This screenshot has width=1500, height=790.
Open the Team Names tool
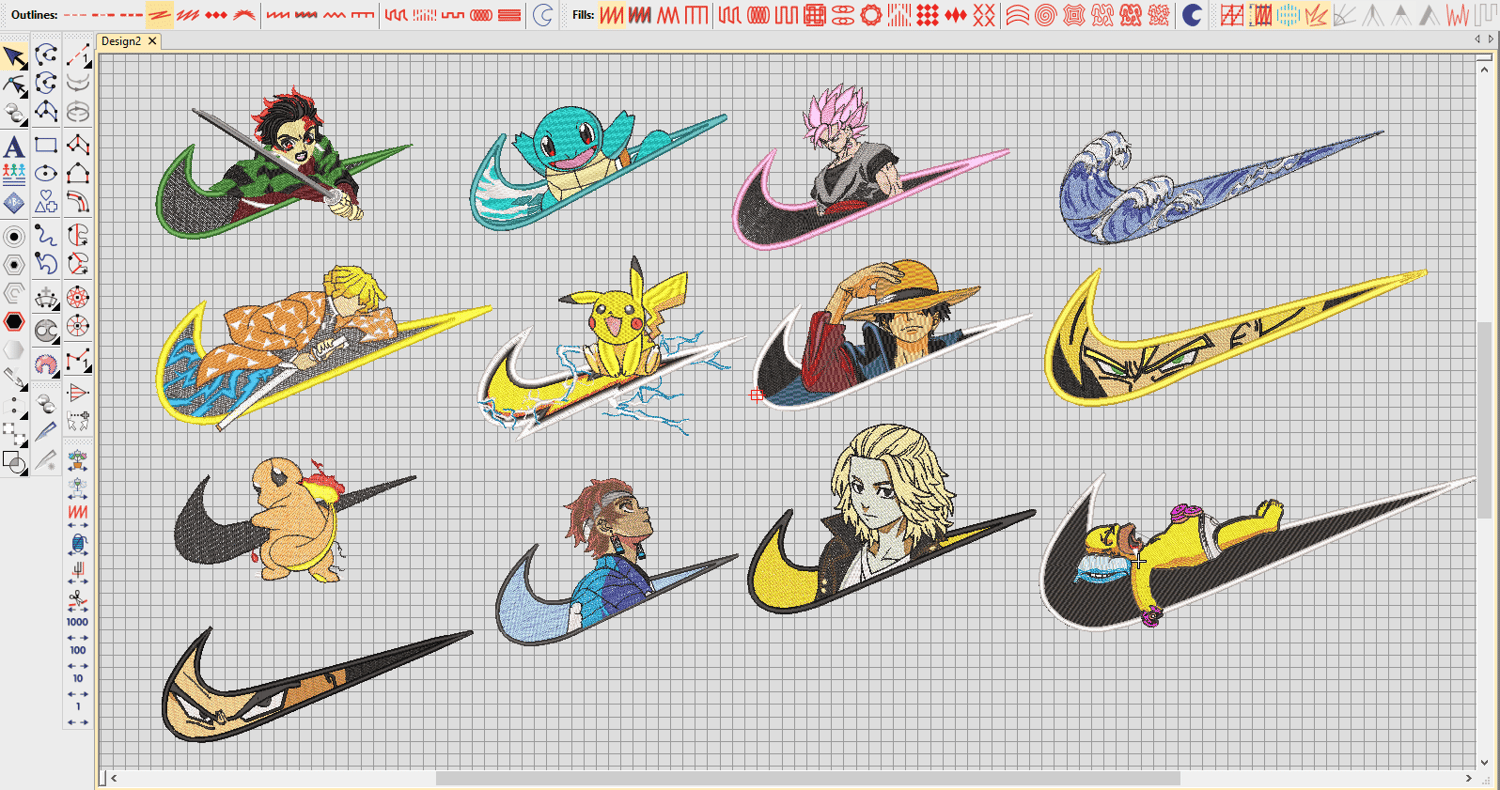coord(14,174)
